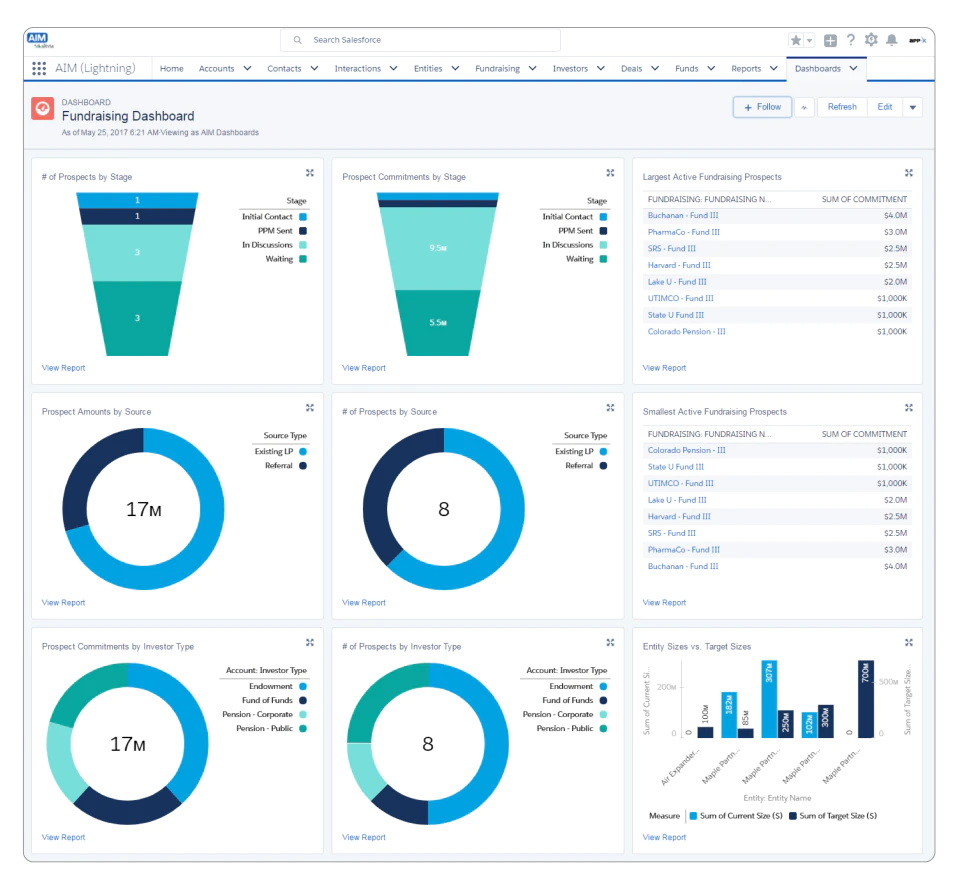Open the dropdown arrow next to Edit

coord(913,107)
